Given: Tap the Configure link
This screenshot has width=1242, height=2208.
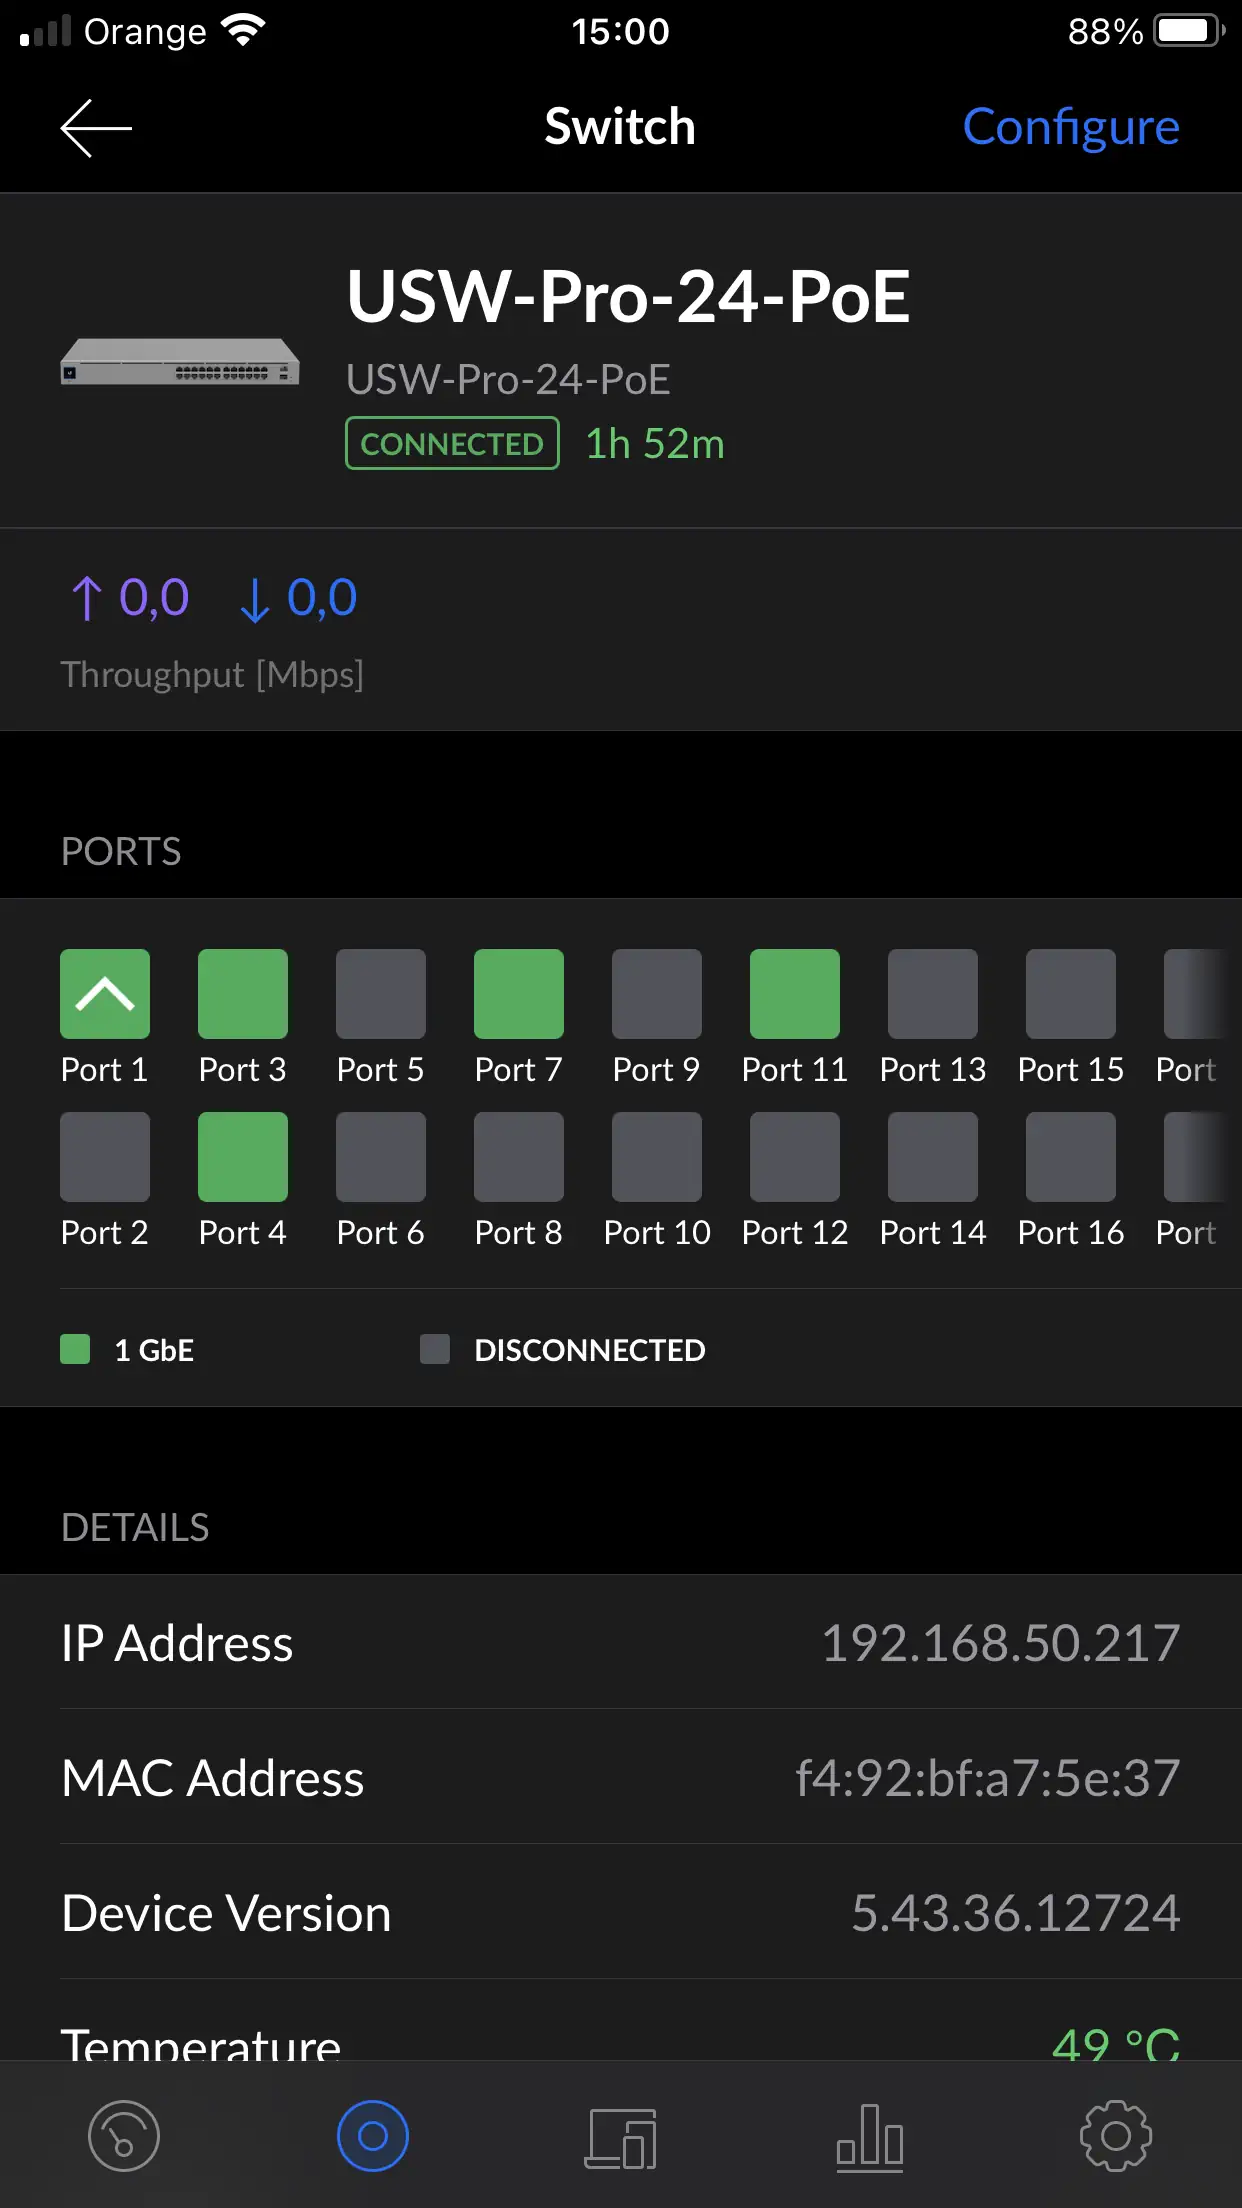Looking at the screenshot, I should click(x=1070, y=127).
